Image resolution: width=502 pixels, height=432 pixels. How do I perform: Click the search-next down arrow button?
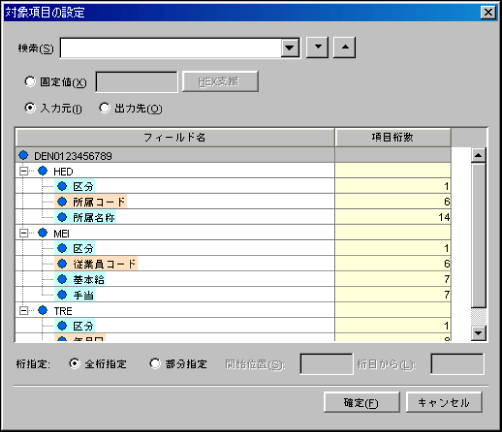tap(317, 47)
